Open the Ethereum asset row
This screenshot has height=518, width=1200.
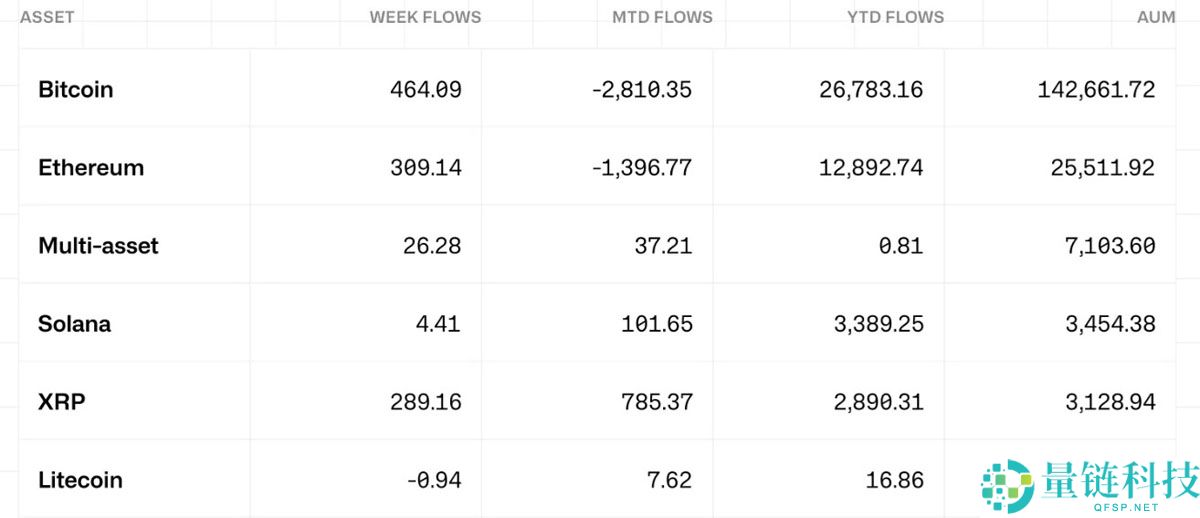(x=91, y=168)
